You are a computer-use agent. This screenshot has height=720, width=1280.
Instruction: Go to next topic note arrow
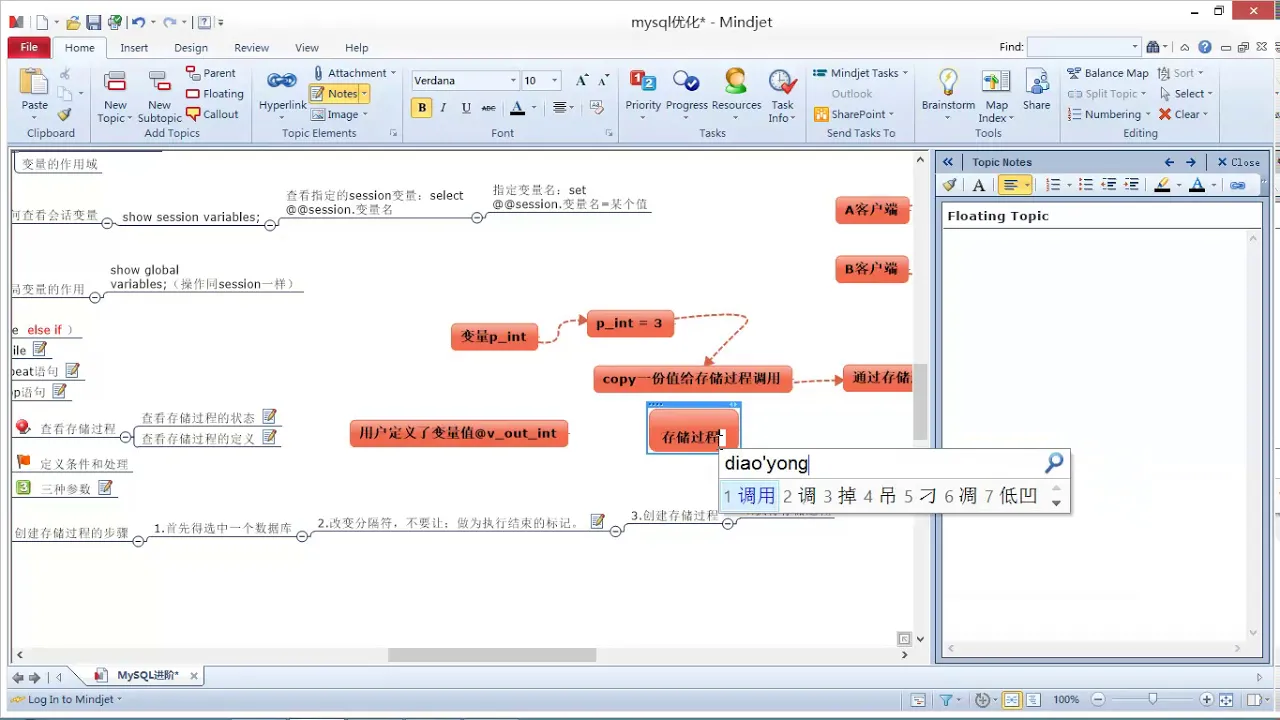(1190, 162)
